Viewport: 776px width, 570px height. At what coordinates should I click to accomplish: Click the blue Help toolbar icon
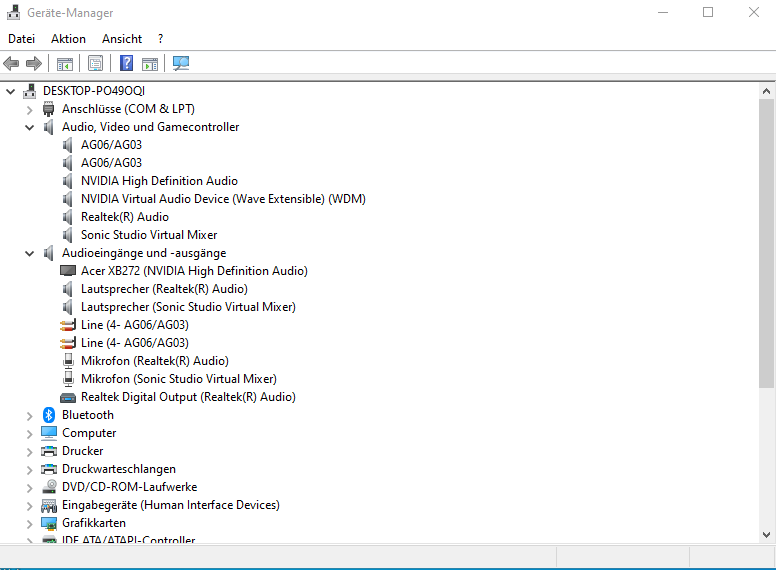pos(127,63)
